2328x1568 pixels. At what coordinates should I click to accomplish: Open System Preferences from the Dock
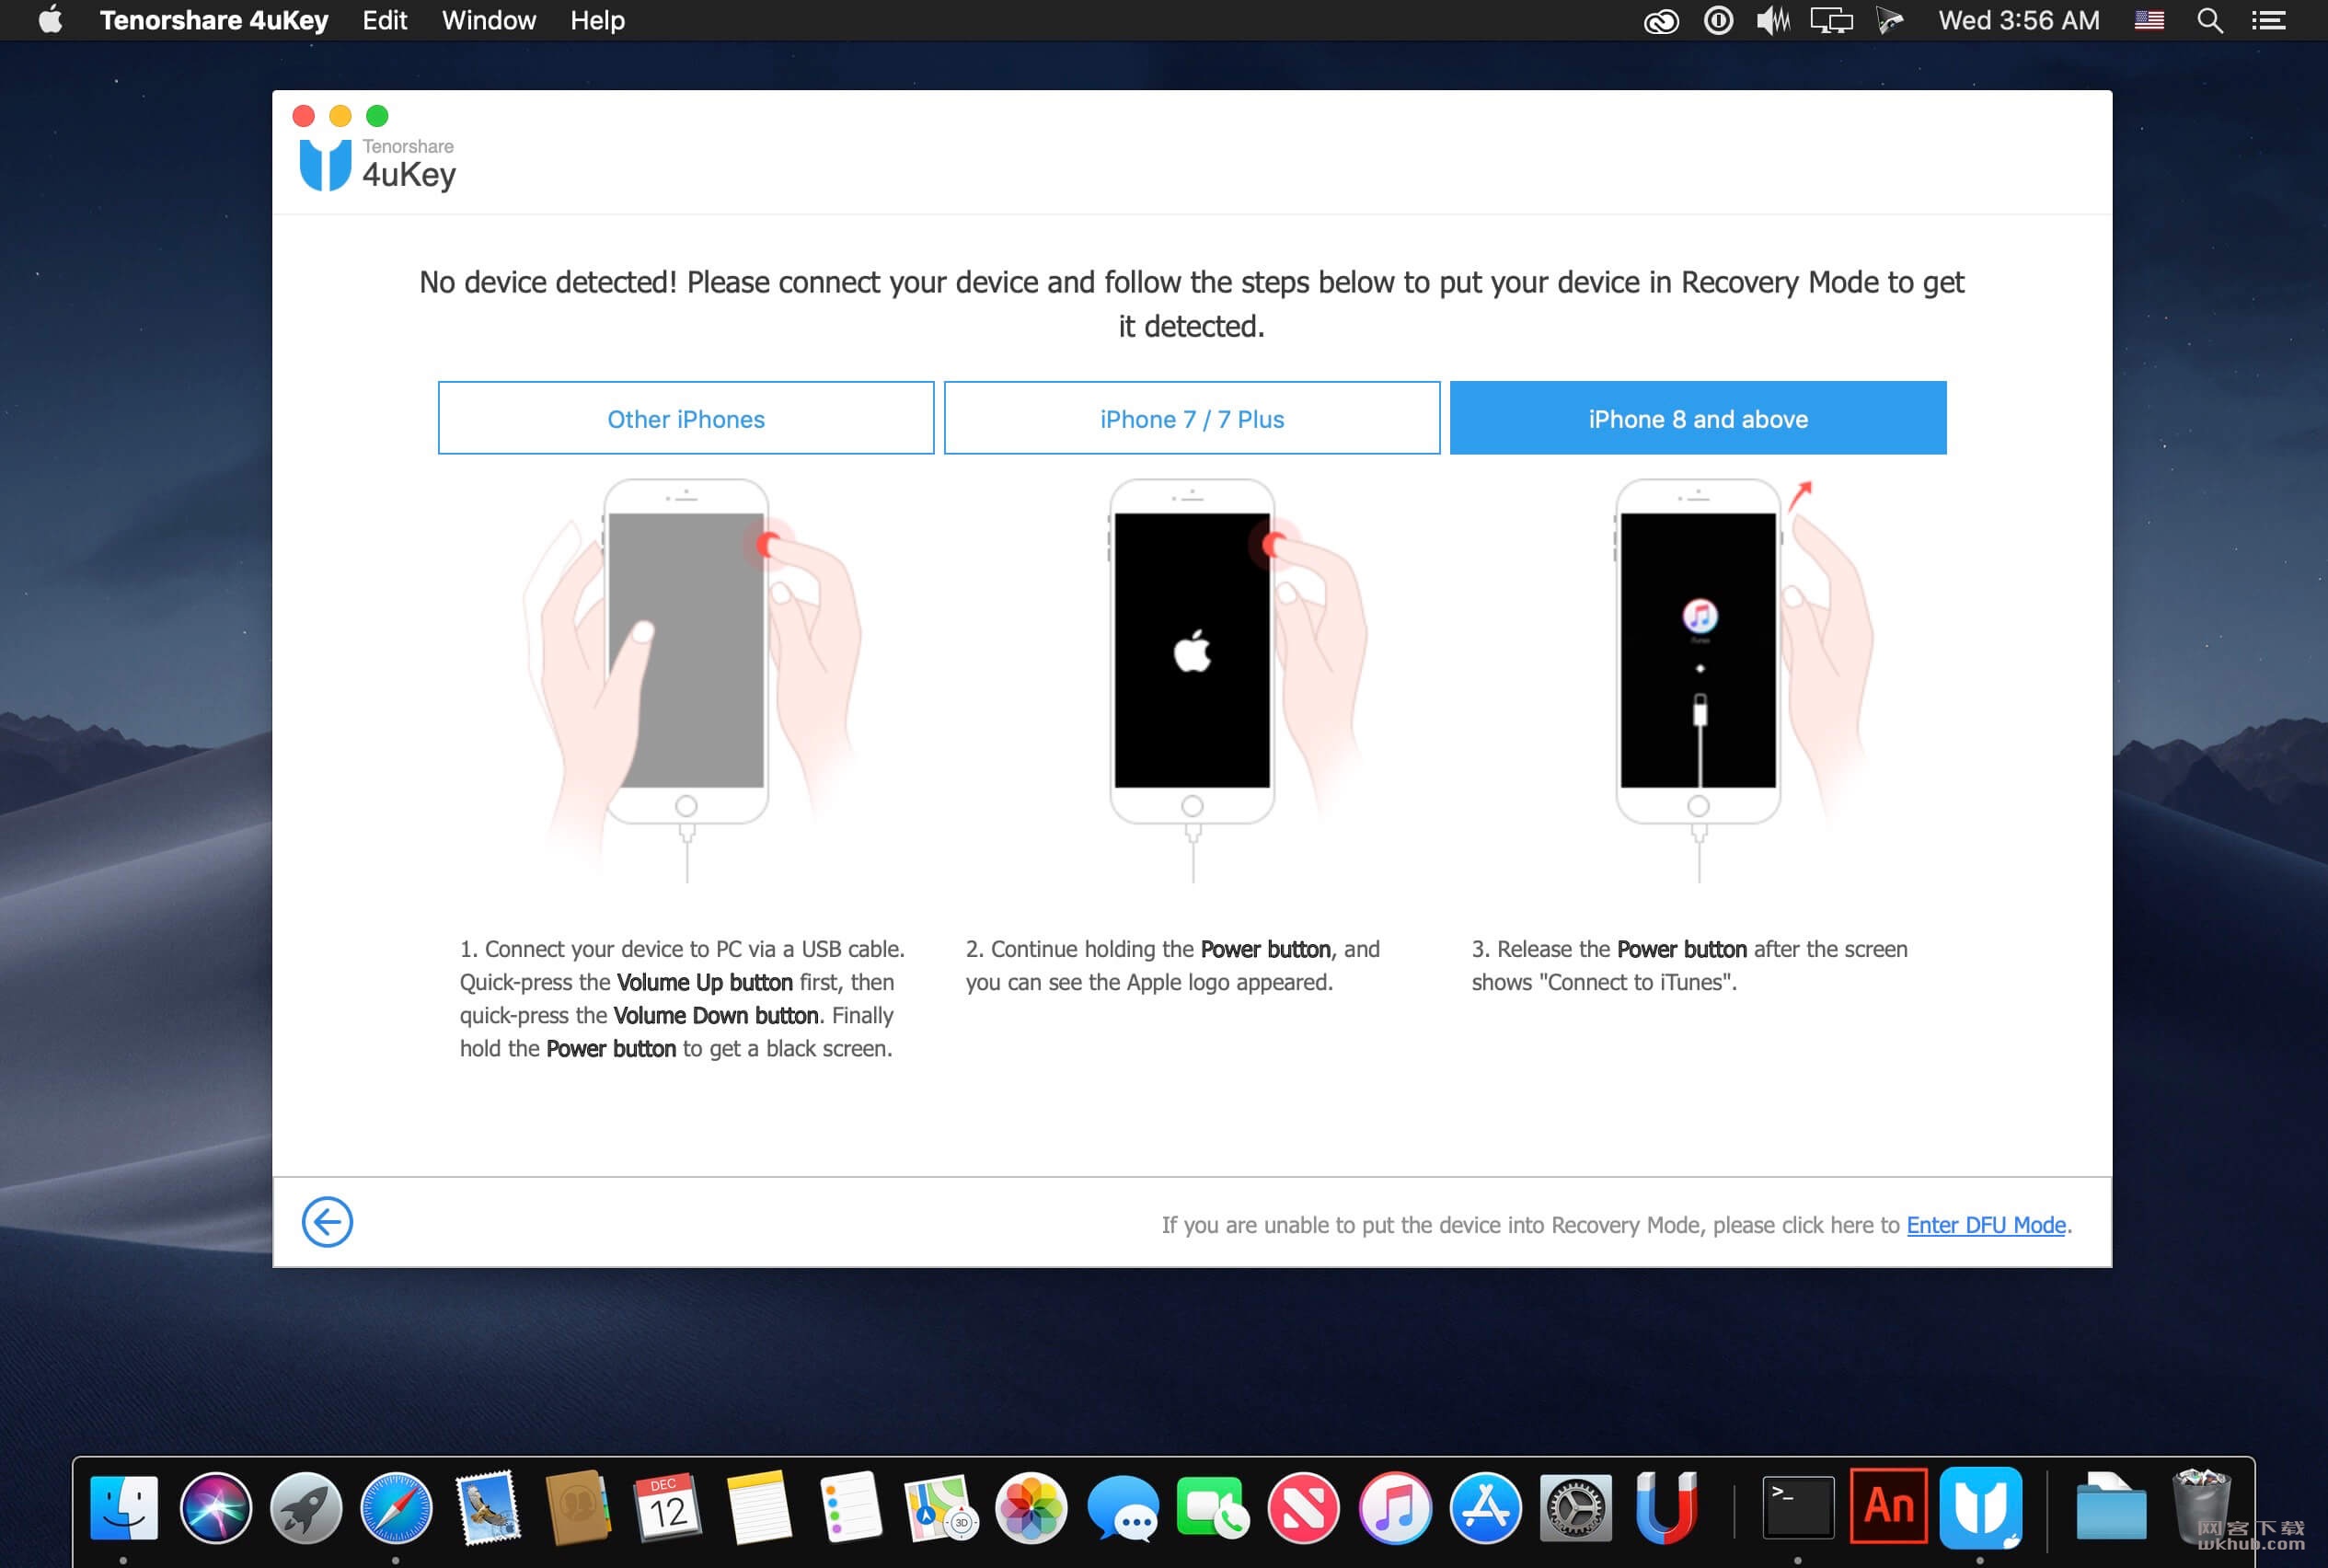click(1575, 1507)
